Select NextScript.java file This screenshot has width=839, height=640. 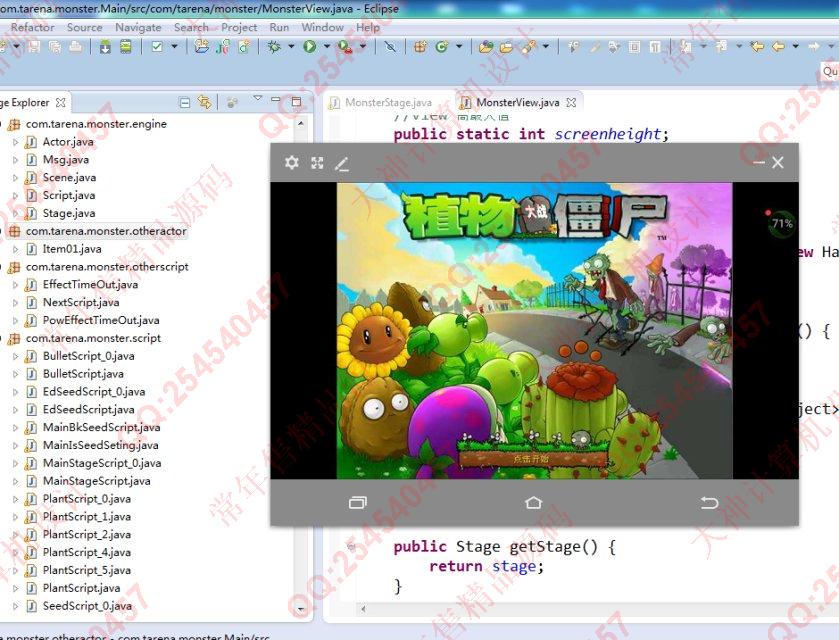(x=81, y=302)
